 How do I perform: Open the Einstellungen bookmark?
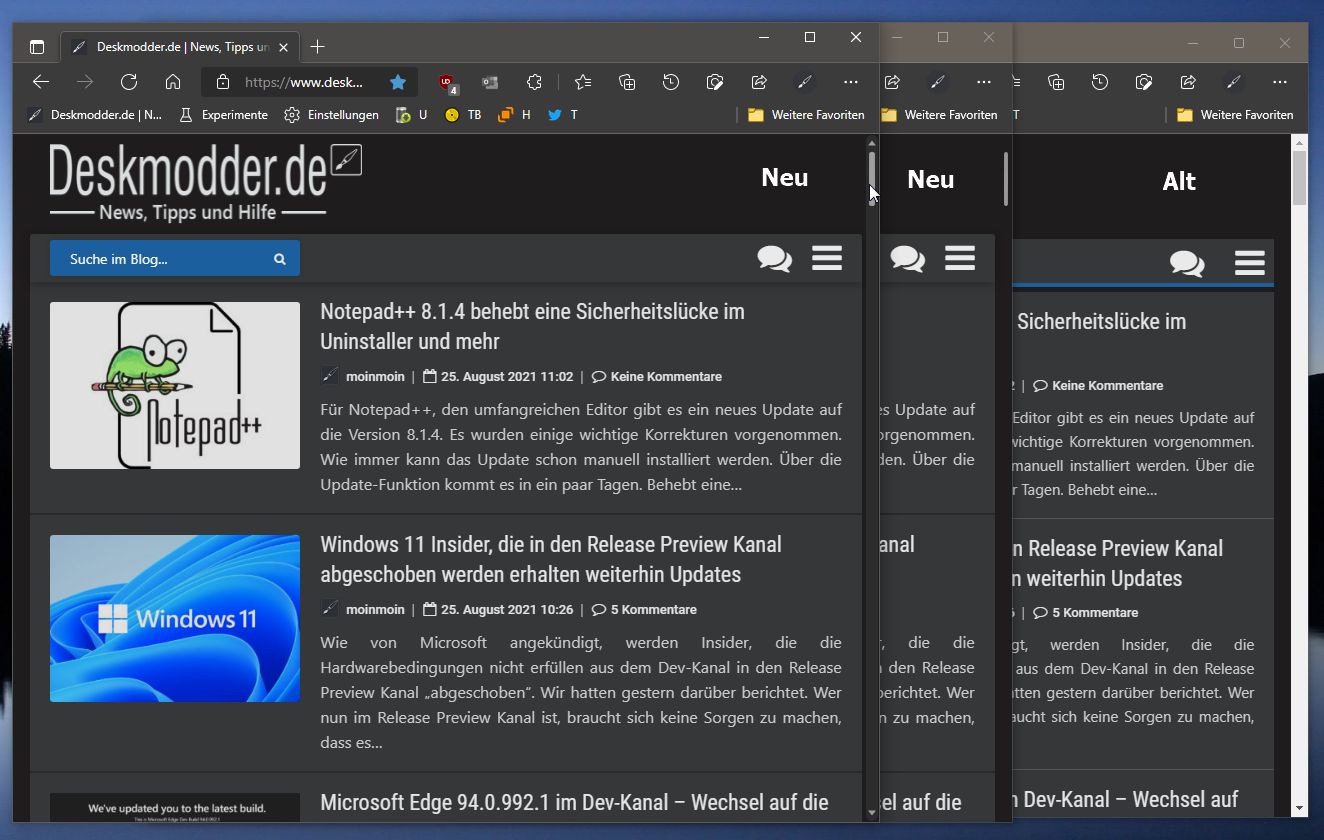click(x=331, y=115)
